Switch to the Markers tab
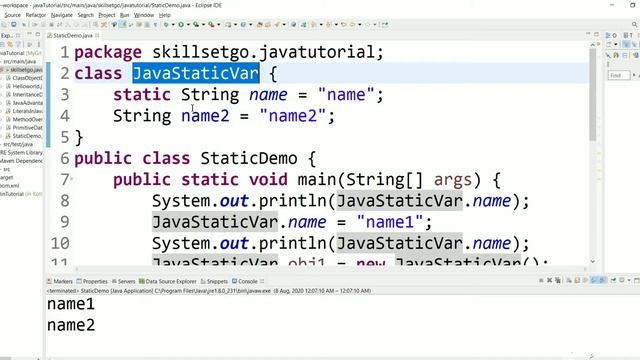640x360 pixels. pyautogui.click(x=60, y=281)
